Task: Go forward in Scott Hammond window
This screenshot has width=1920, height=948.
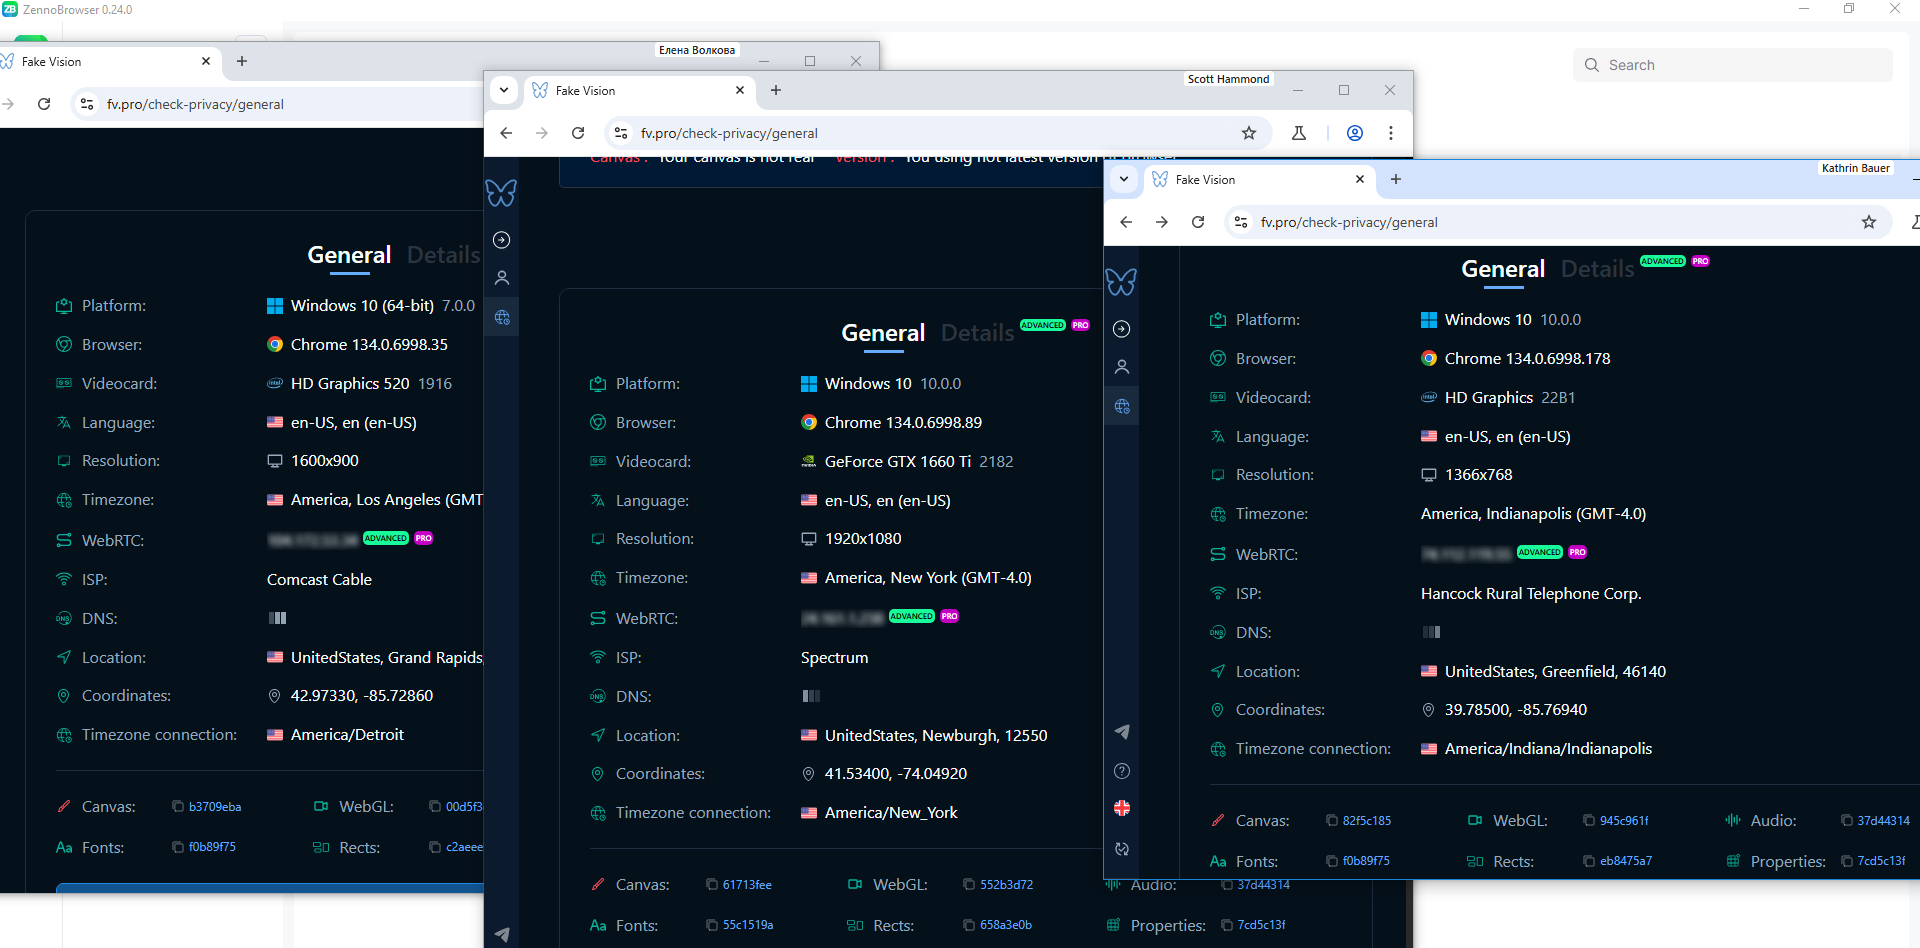Action: click(x=542, y=133)
